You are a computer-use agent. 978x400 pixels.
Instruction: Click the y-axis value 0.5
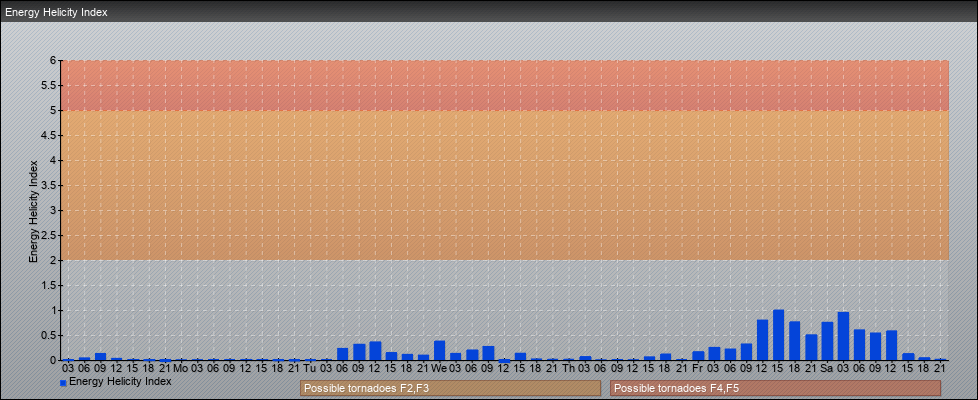click(49, 335)
